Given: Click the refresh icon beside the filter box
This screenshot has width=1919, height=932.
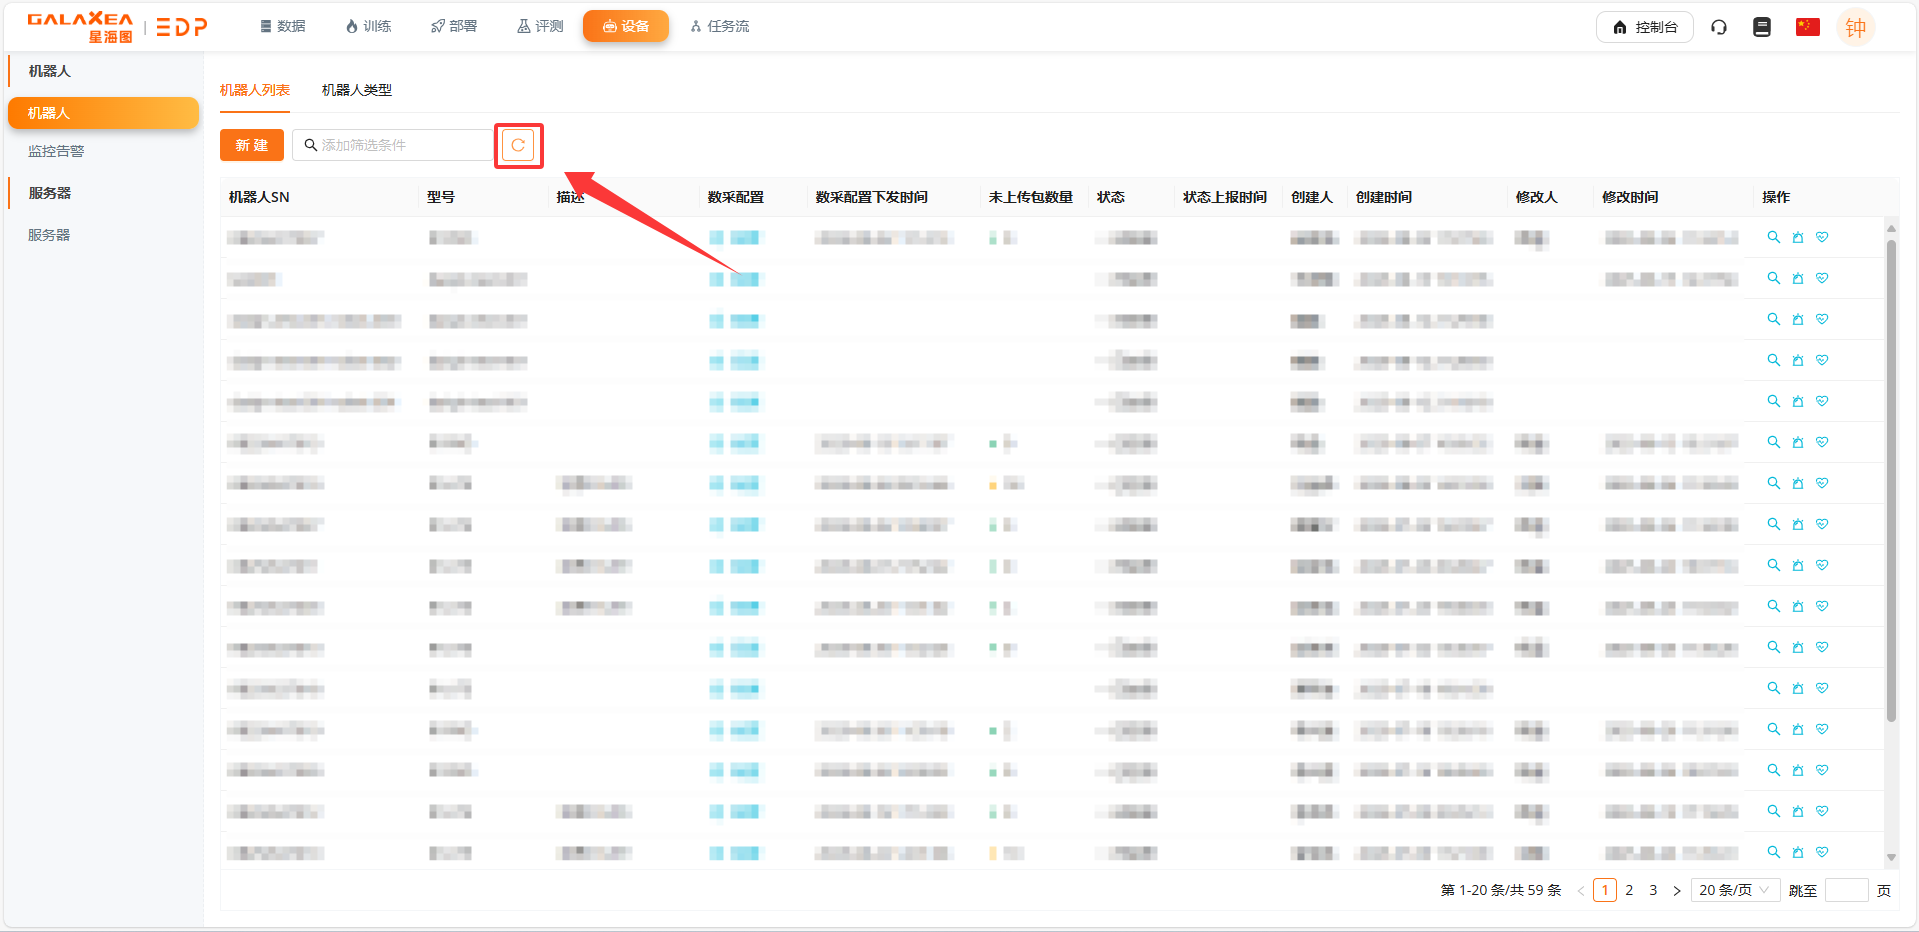Looking at the screenshot, I should pyautogui.click(x=518, y=146).
